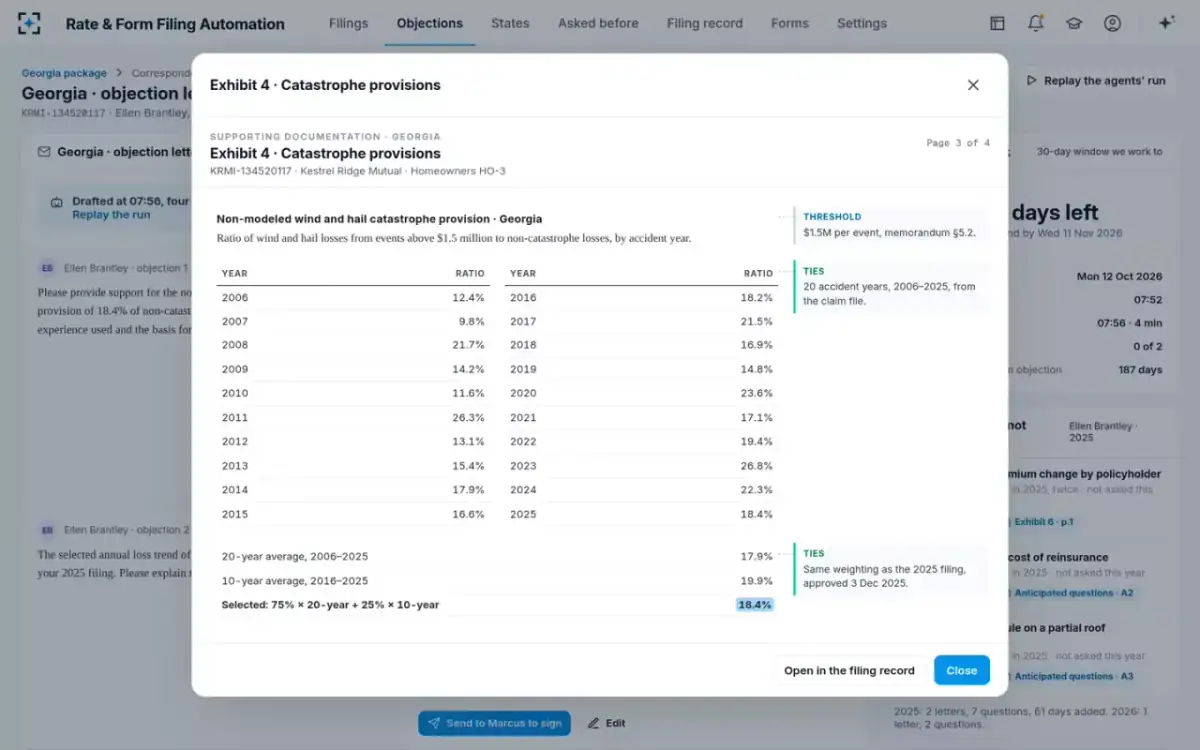Open the Asked before tab

coord(598,23)
